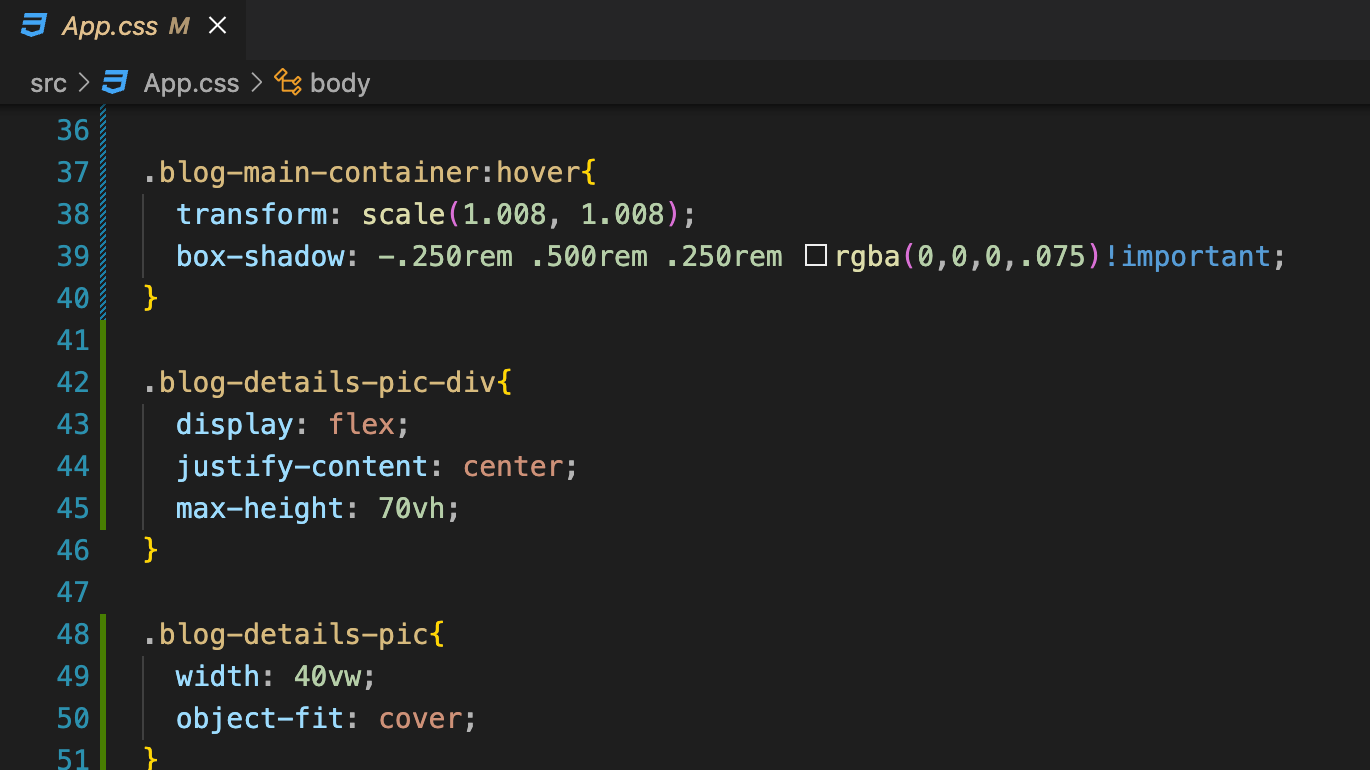Click line number 42 in gutter
Image resolution: width=1370 pixels, height=770 pixels.
73,382
